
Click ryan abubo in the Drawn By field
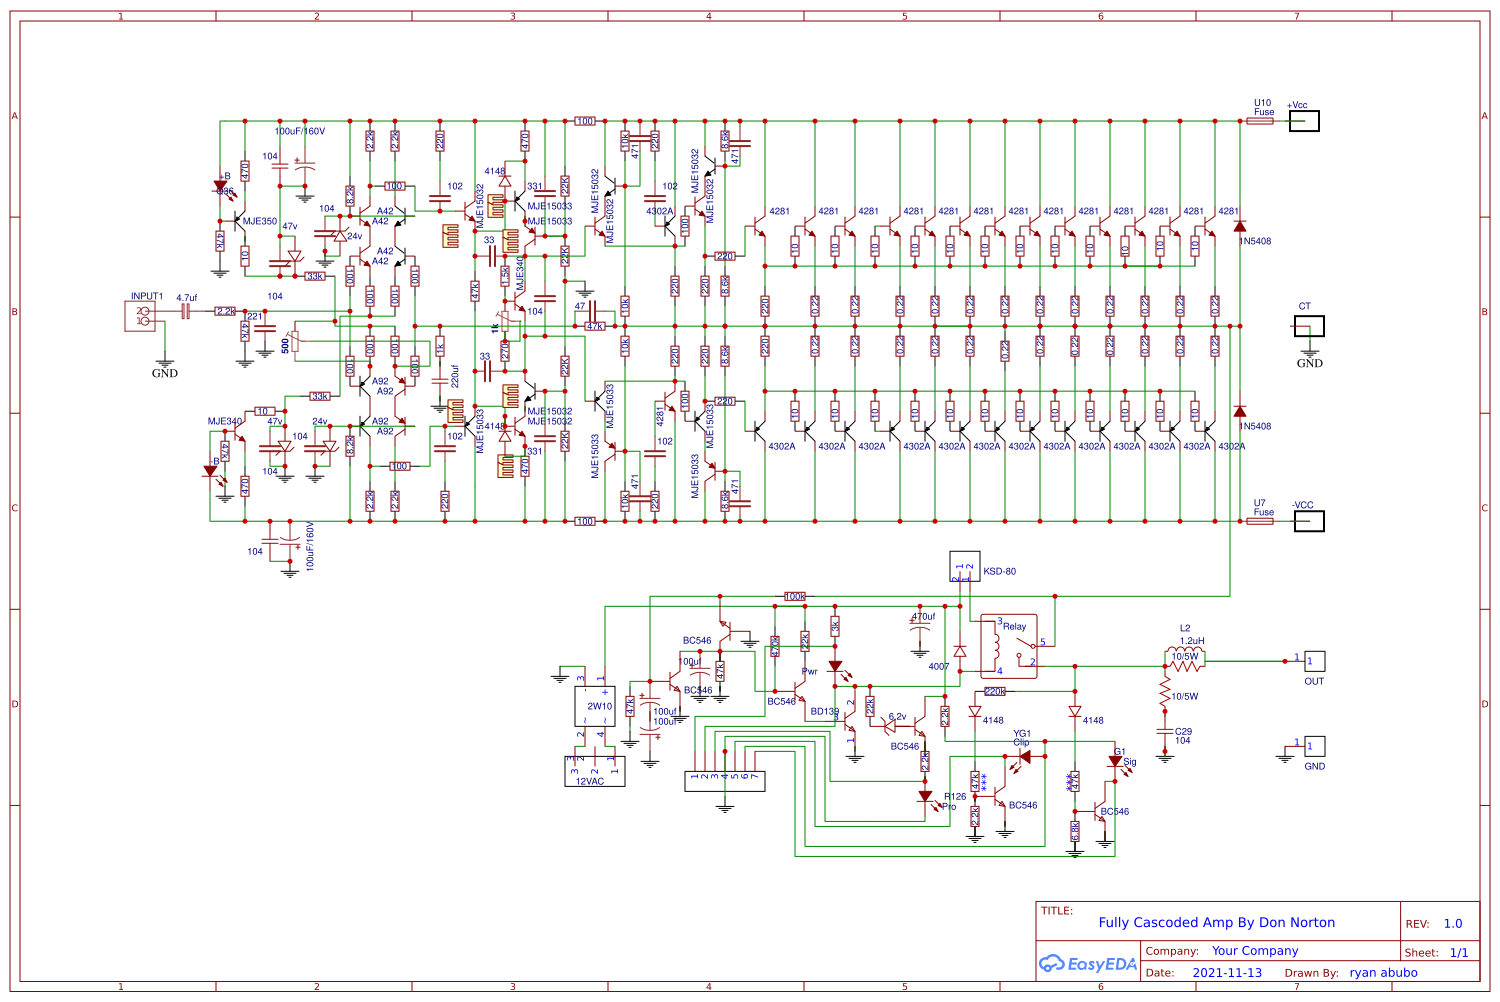1384,972
